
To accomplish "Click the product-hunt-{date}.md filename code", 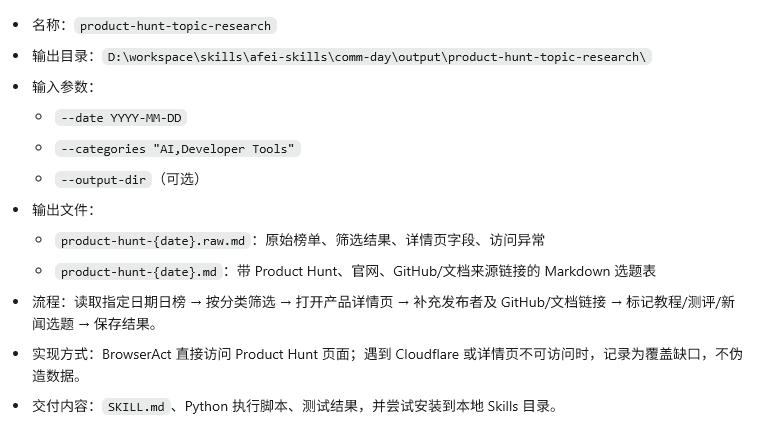I will pyautogui.click(x=138, y=272).
